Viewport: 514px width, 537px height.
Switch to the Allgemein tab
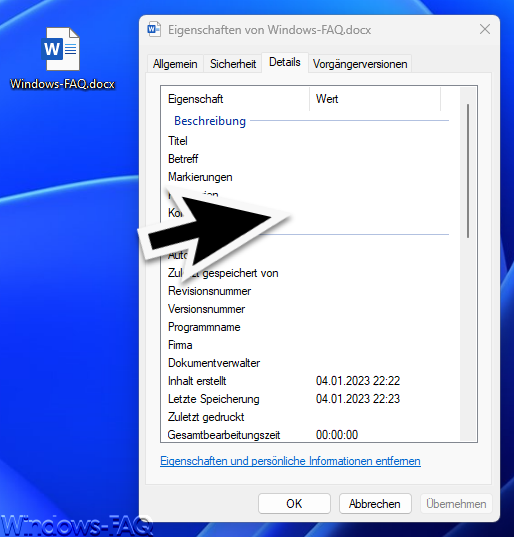pos(175,64)
